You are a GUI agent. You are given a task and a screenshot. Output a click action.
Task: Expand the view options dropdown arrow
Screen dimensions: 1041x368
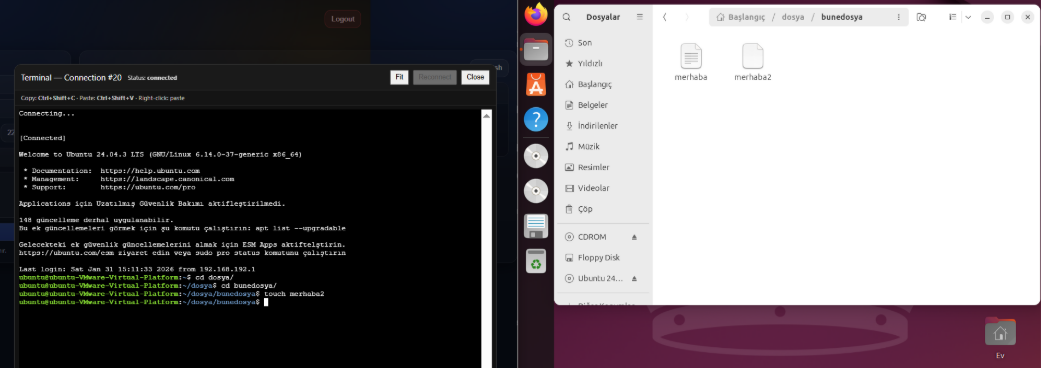(968, 17)
